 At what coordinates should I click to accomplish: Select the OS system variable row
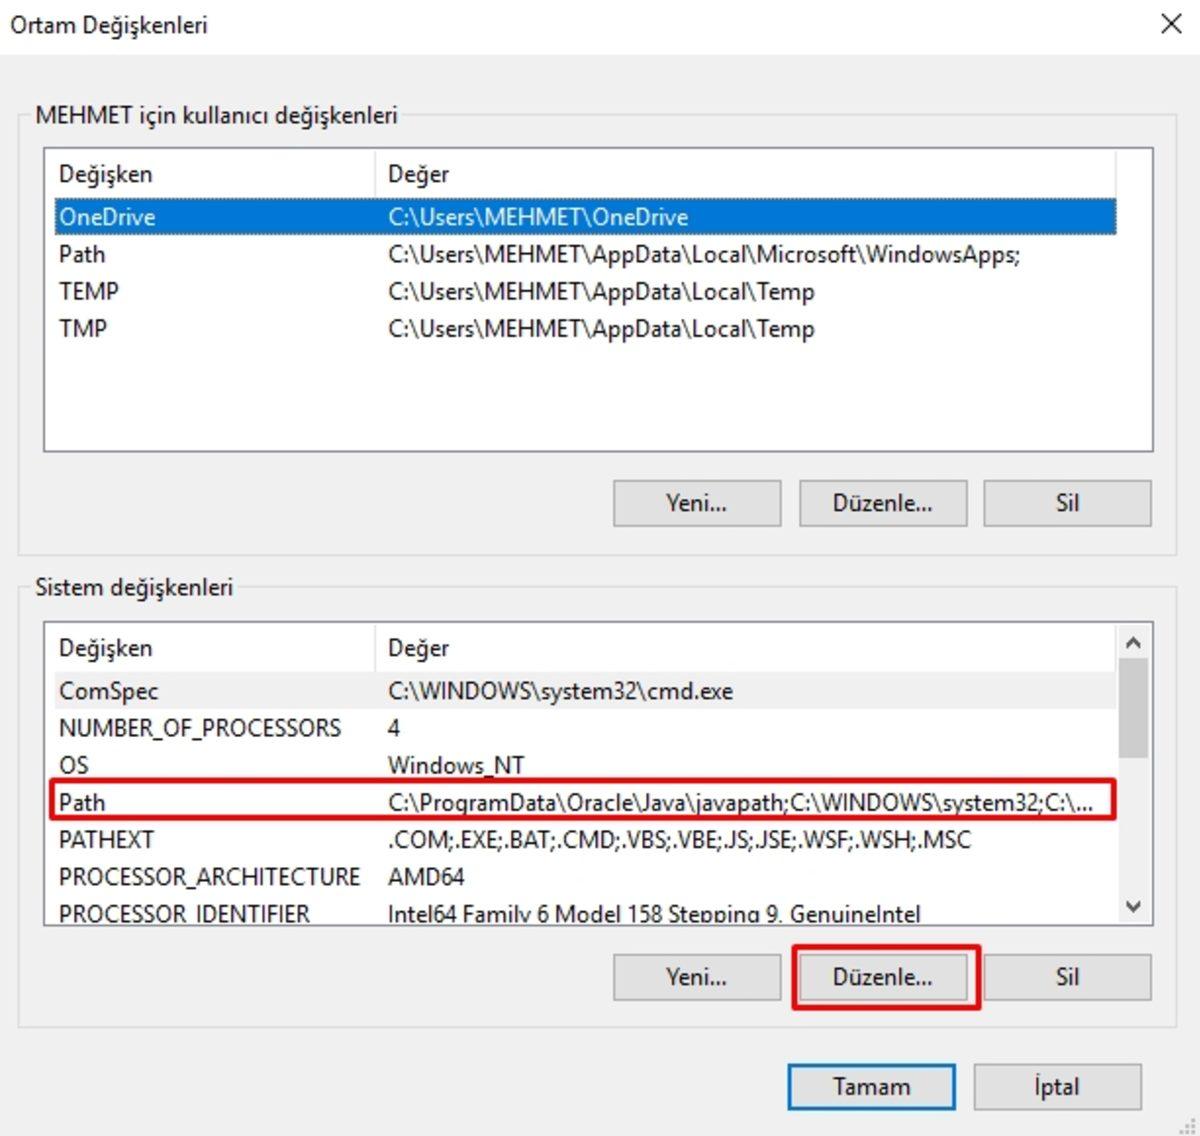[74, 765]
